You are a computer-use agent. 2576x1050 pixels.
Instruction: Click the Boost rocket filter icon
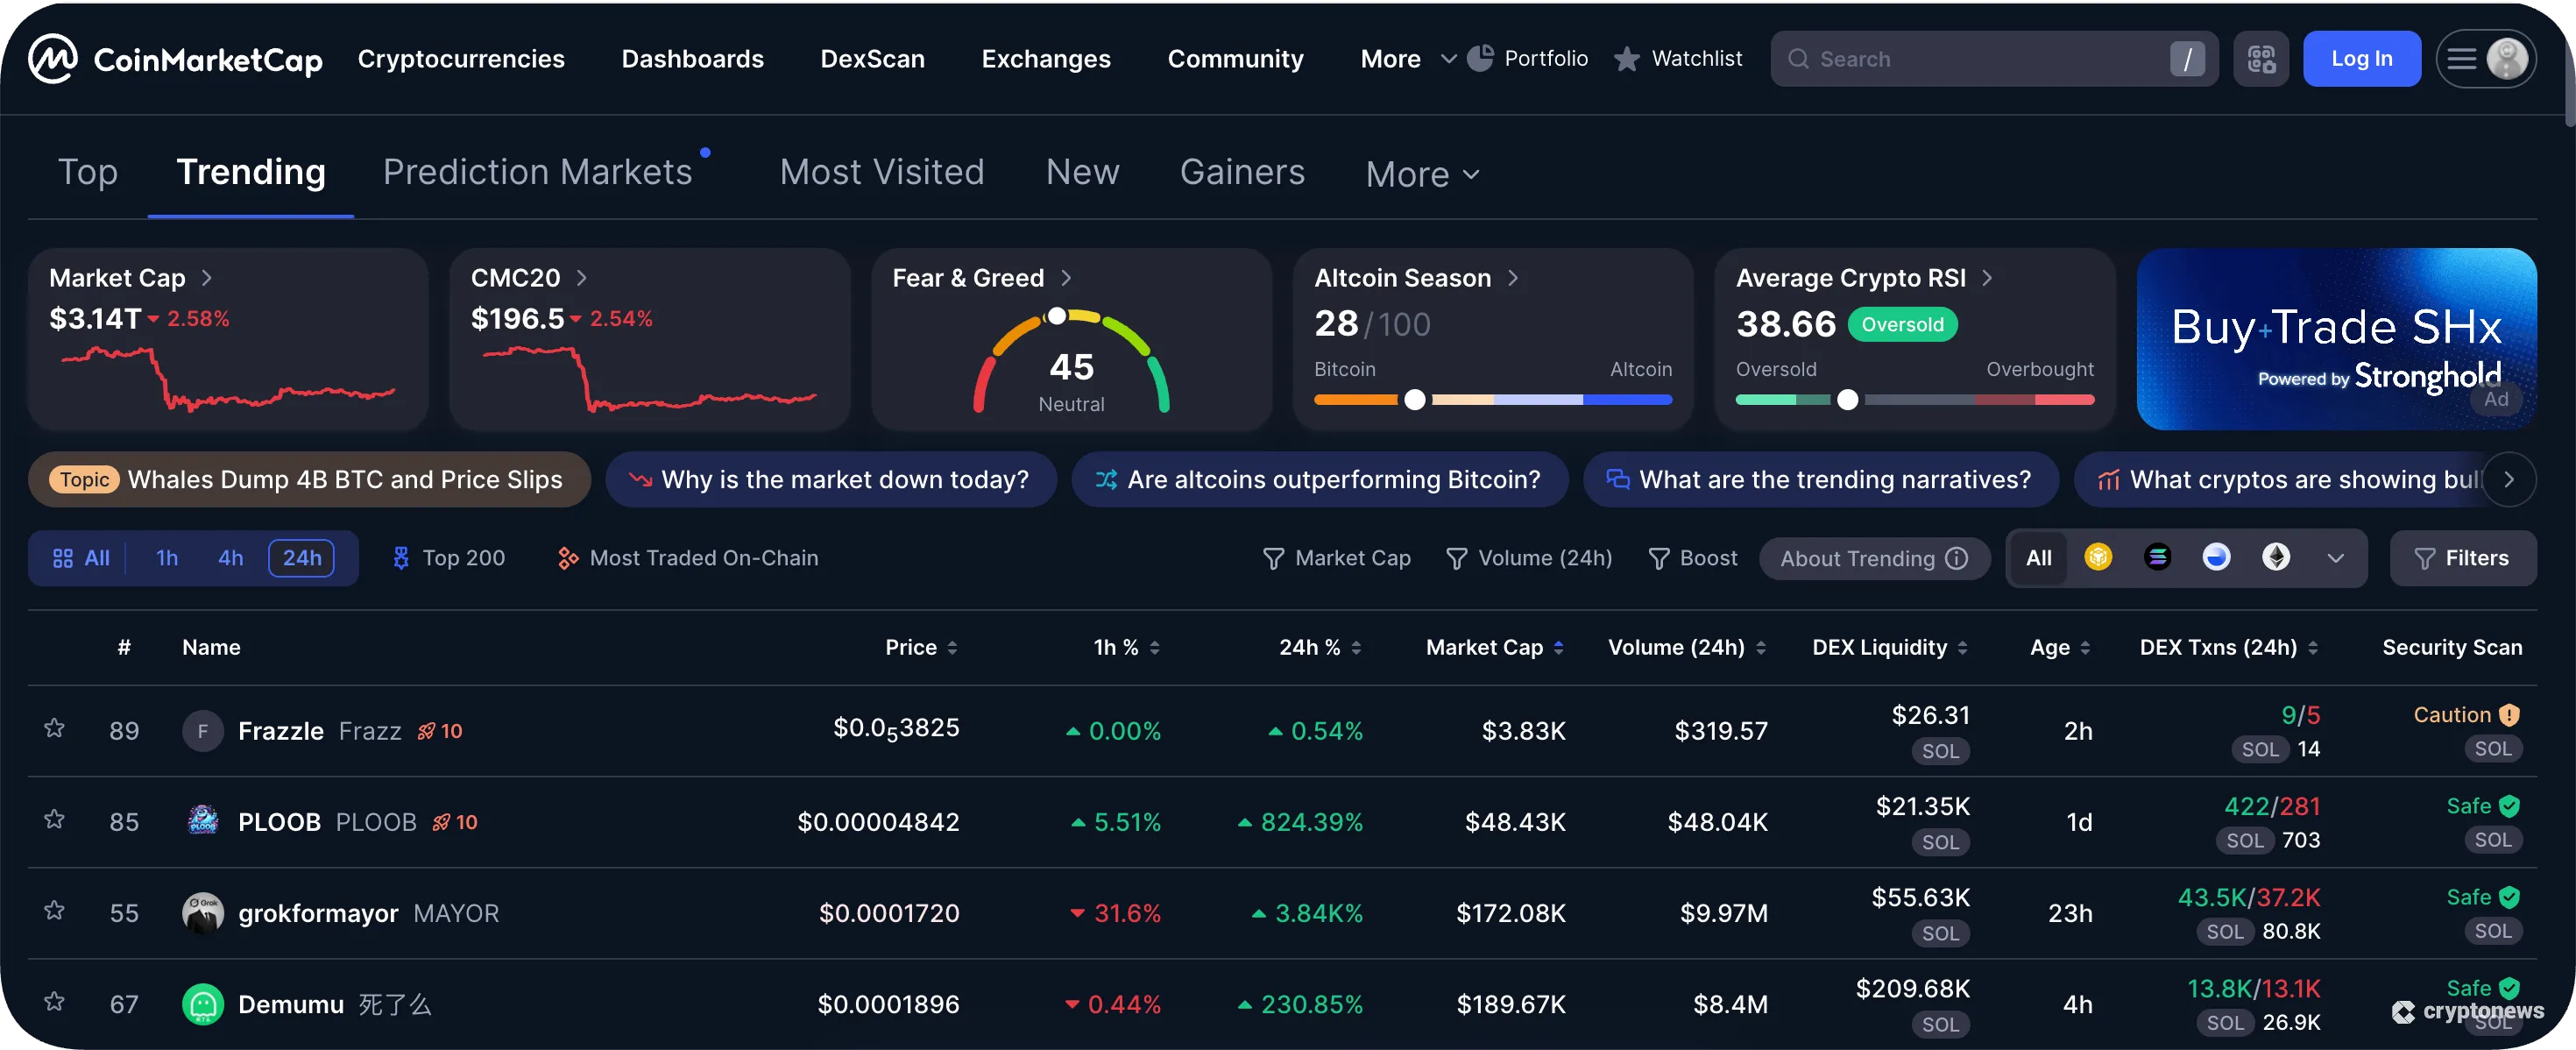[x=1660, y=558]
